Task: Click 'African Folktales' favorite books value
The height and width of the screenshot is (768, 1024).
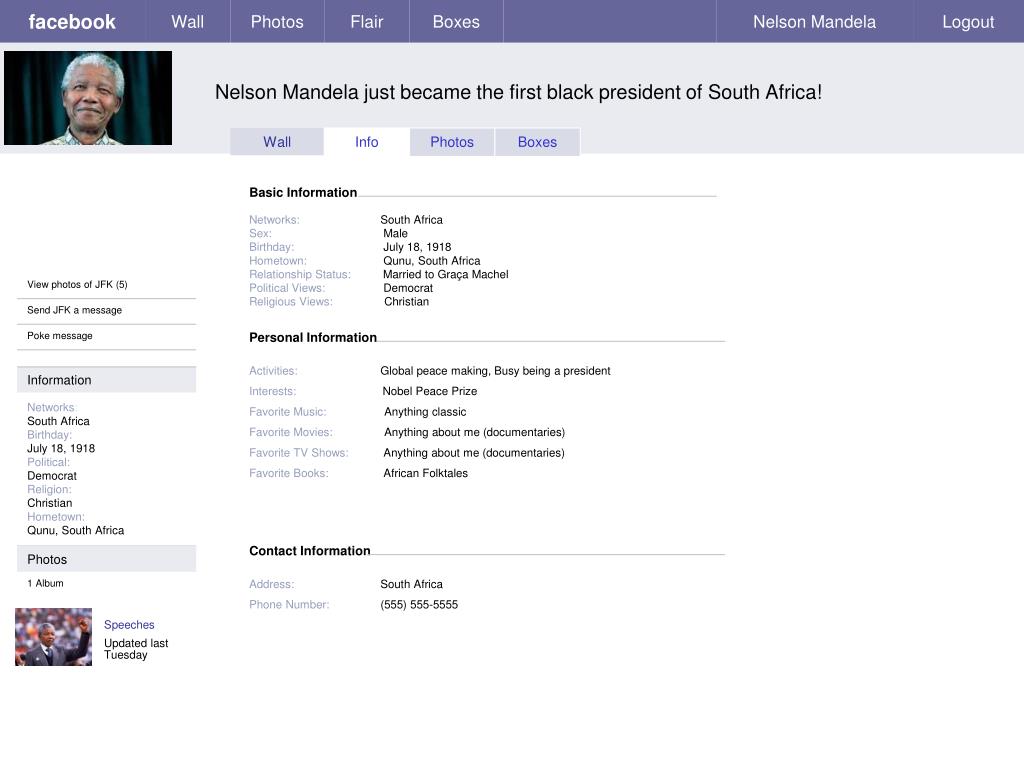Action: [x=426, y=473]
